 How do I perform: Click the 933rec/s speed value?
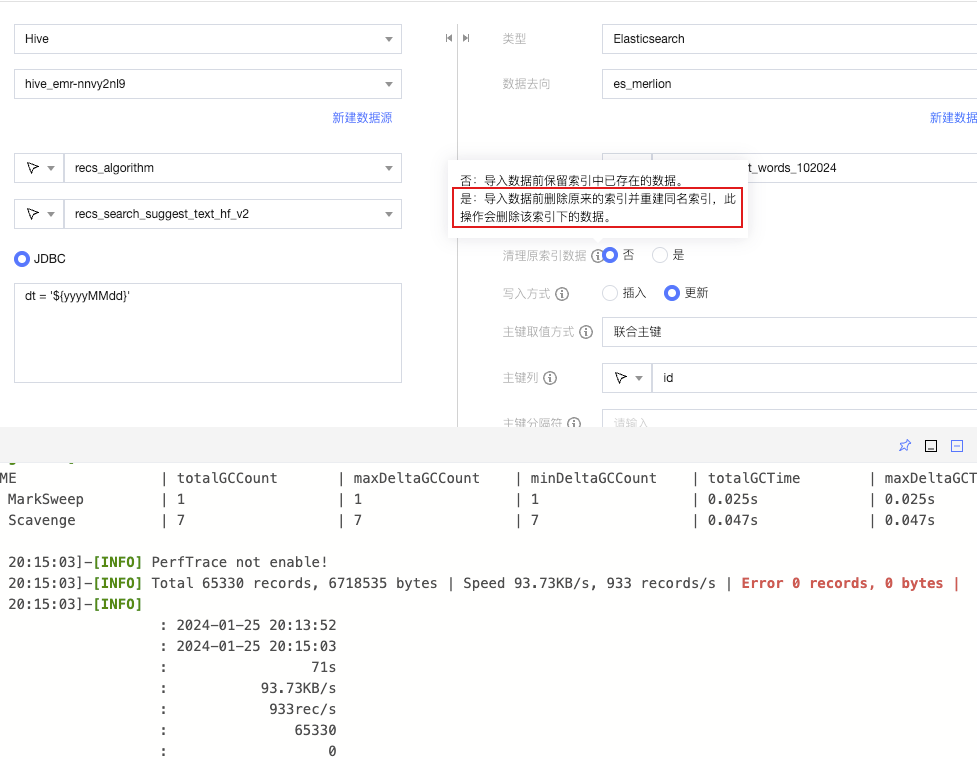coord(302,709)
